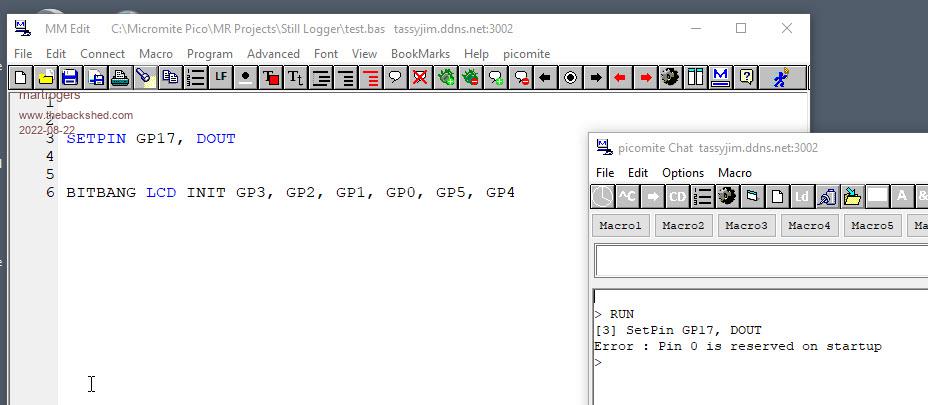Open the Program menu in MM Edit

click(209, 54)
